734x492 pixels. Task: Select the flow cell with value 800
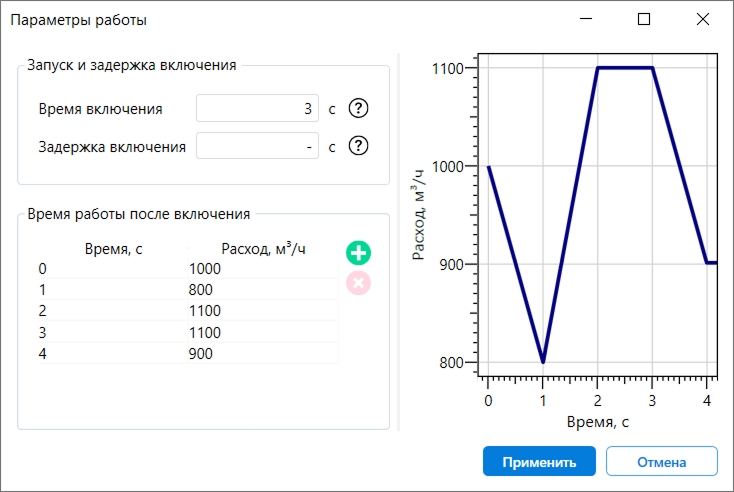point(263,290)
